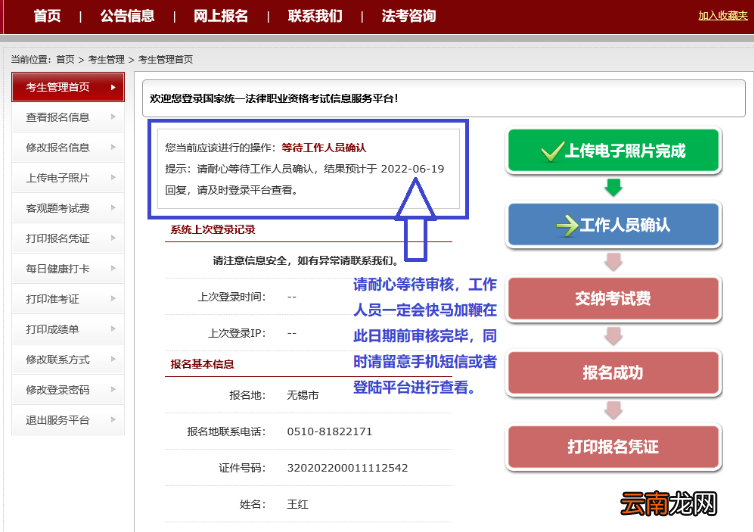Click arrow beside sidebar 打印报名凭证

[x=113, y=238]
